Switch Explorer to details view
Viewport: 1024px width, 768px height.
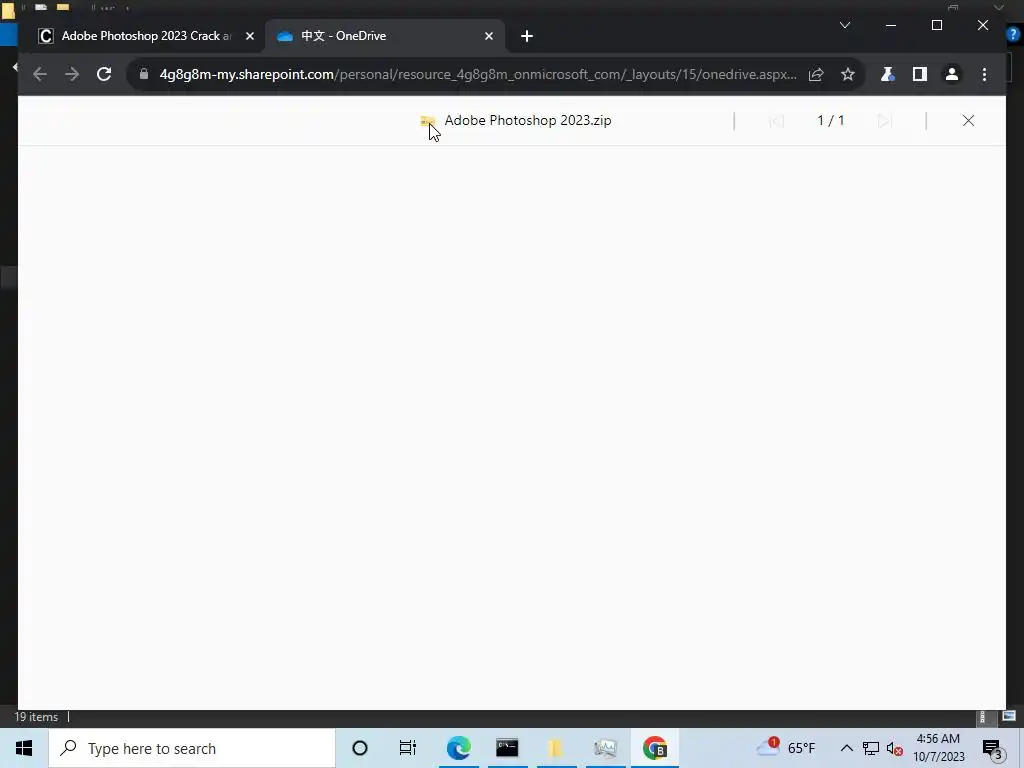[x=982, y=717]
